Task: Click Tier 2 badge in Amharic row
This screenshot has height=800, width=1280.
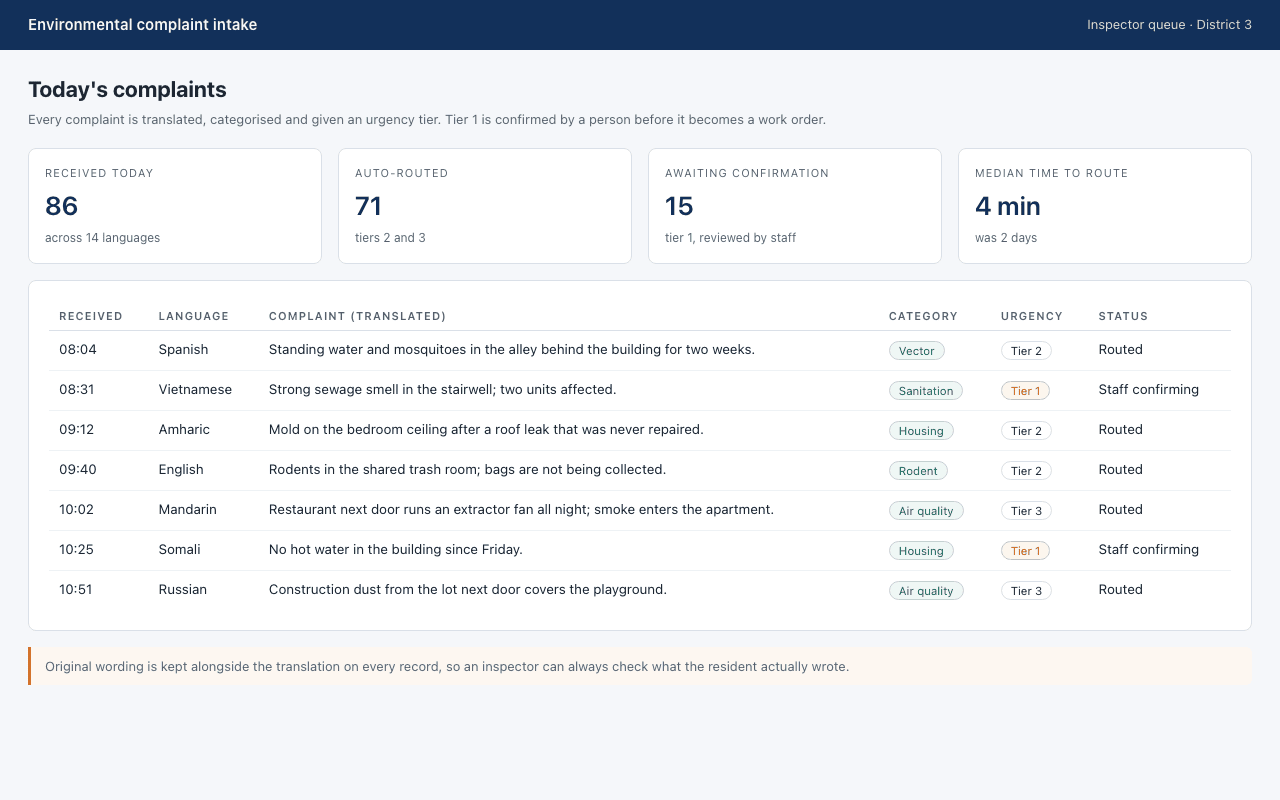Action: click(x=1026, y=431)
